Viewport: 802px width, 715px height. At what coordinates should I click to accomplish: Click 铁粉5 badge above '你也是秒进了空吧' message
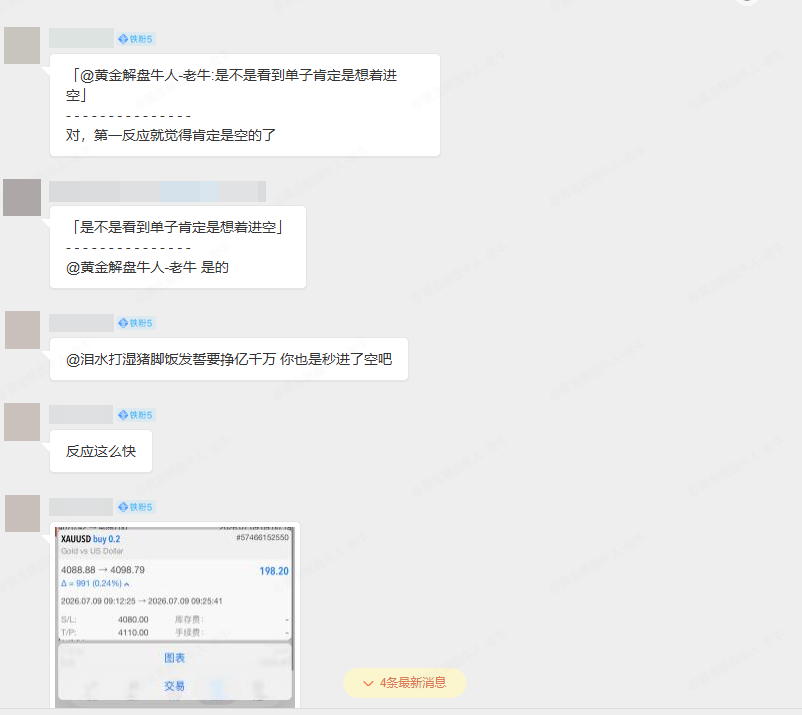click(x=136, y=323)
